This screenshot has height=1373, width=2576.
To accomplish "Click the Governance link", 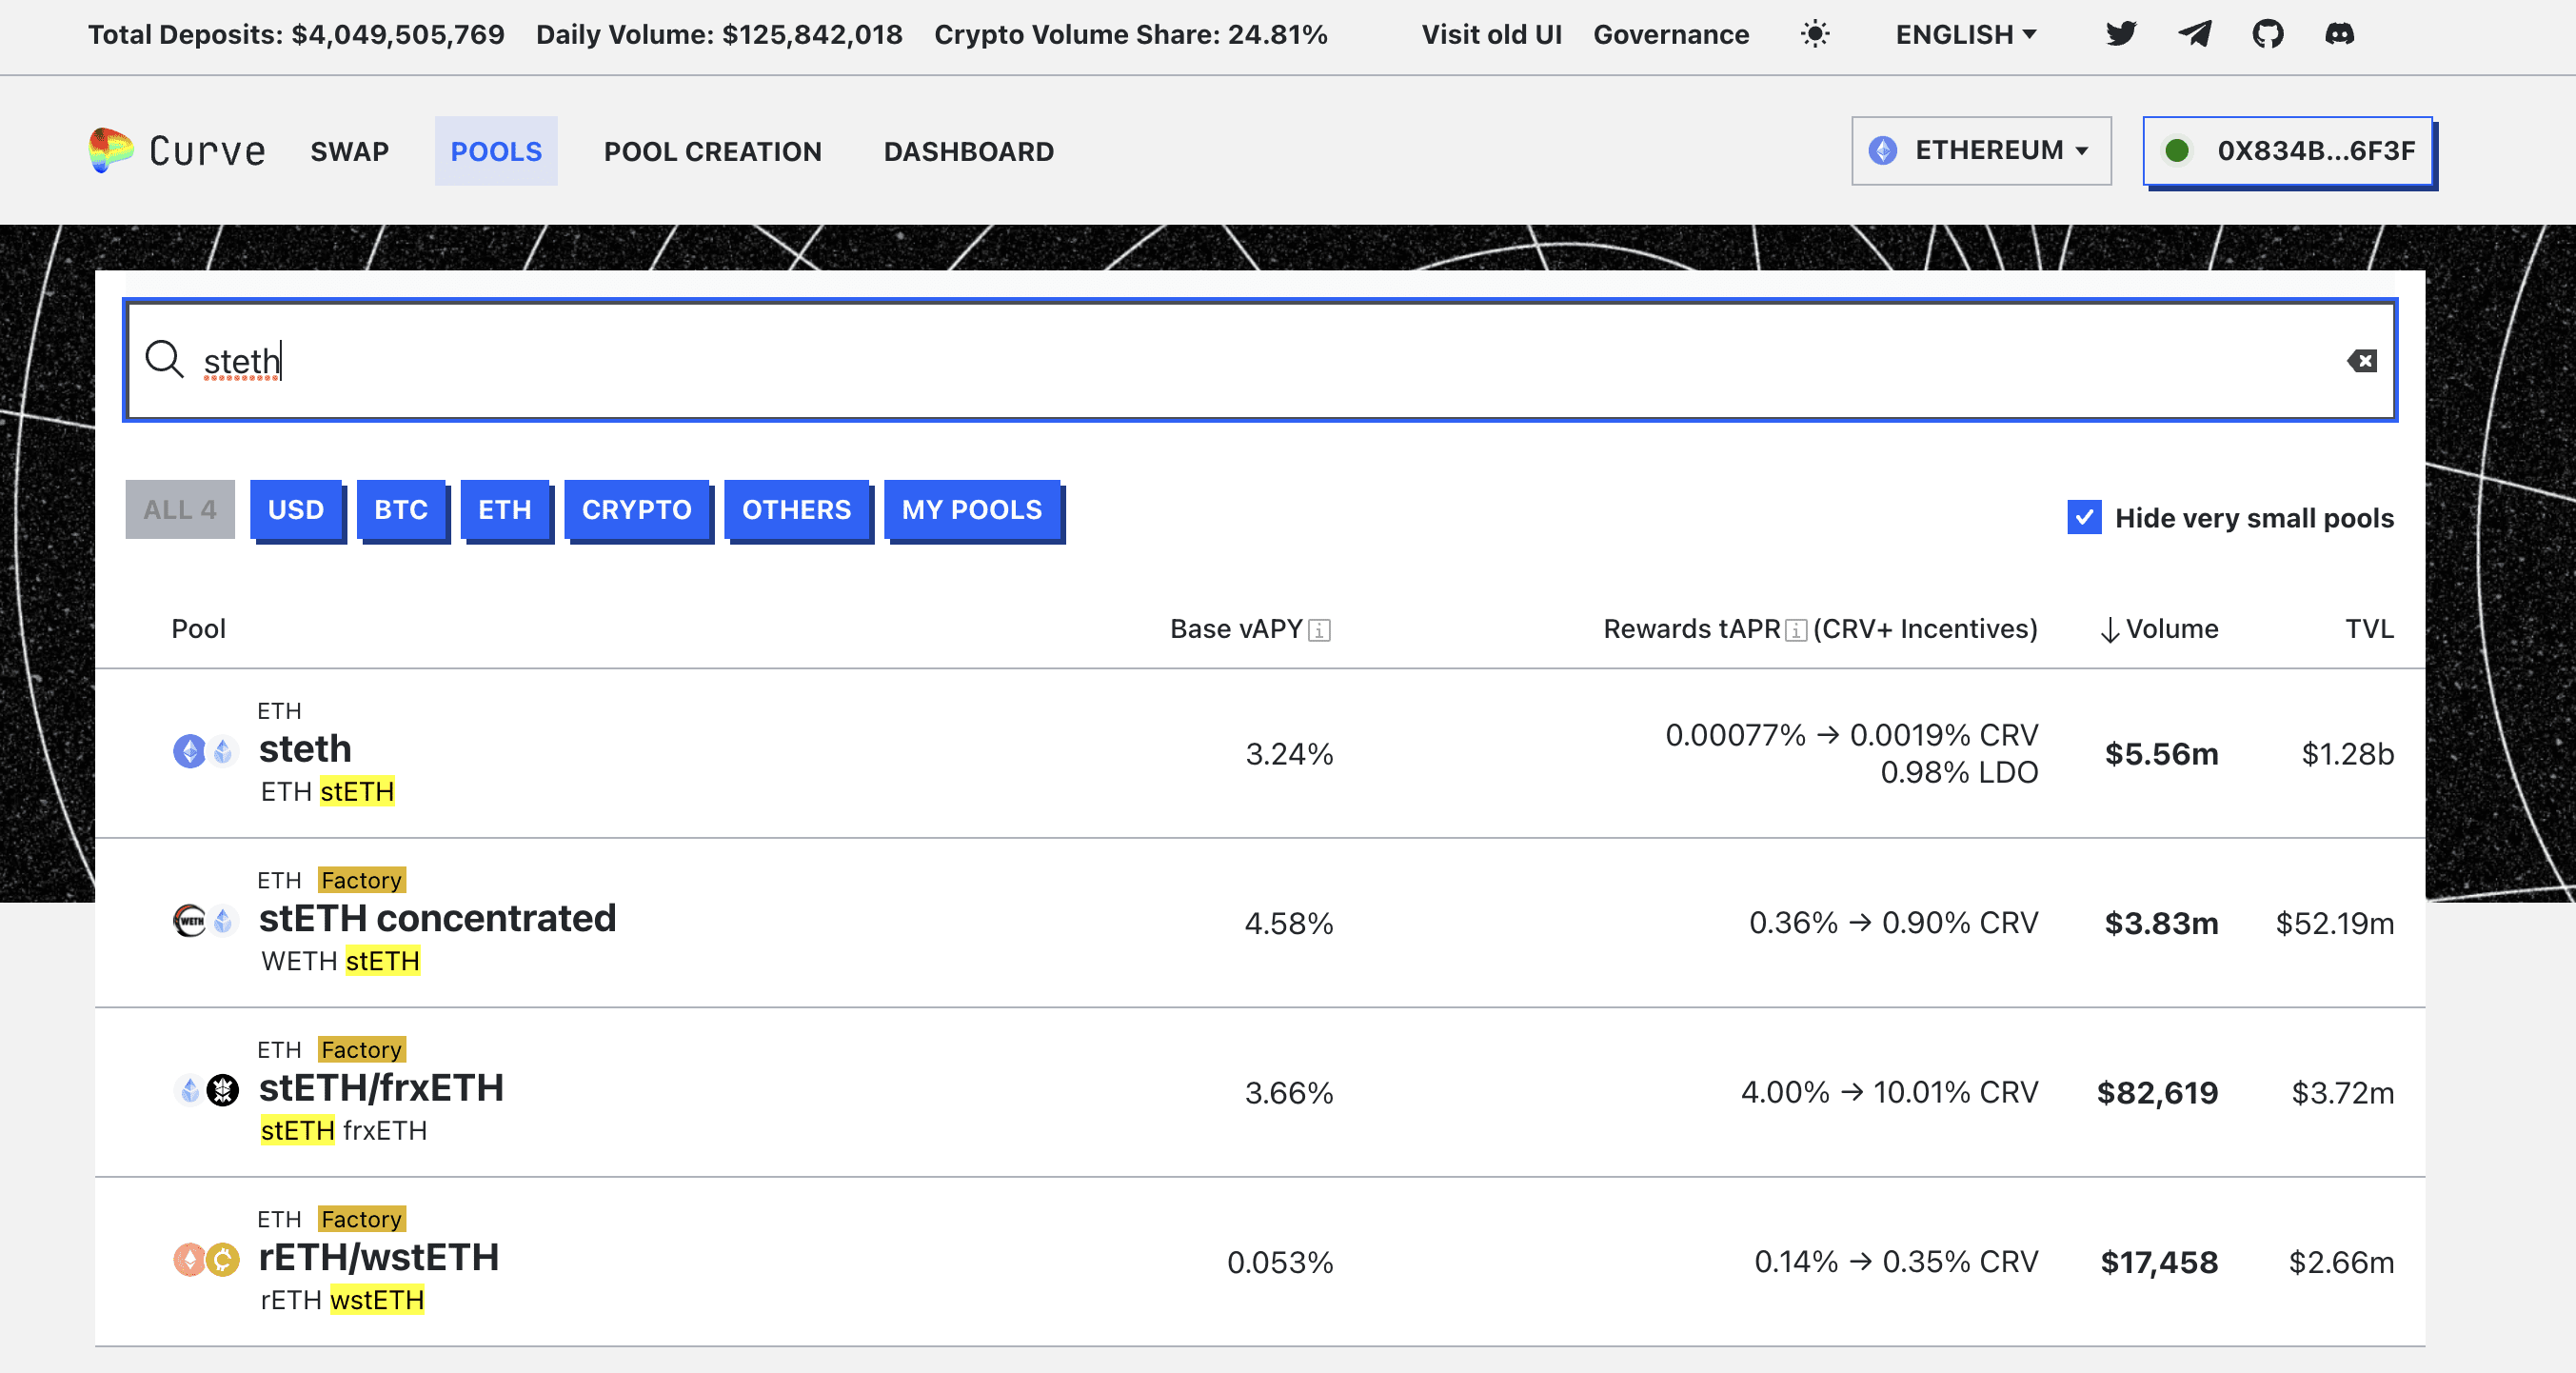I will [1671, 34].
